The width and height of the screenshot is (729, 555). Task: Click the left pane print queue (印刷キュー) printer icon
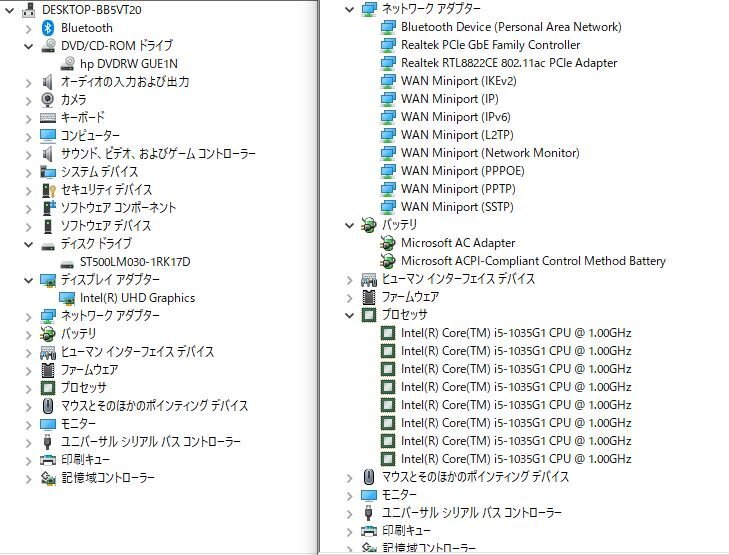(48, 460)
